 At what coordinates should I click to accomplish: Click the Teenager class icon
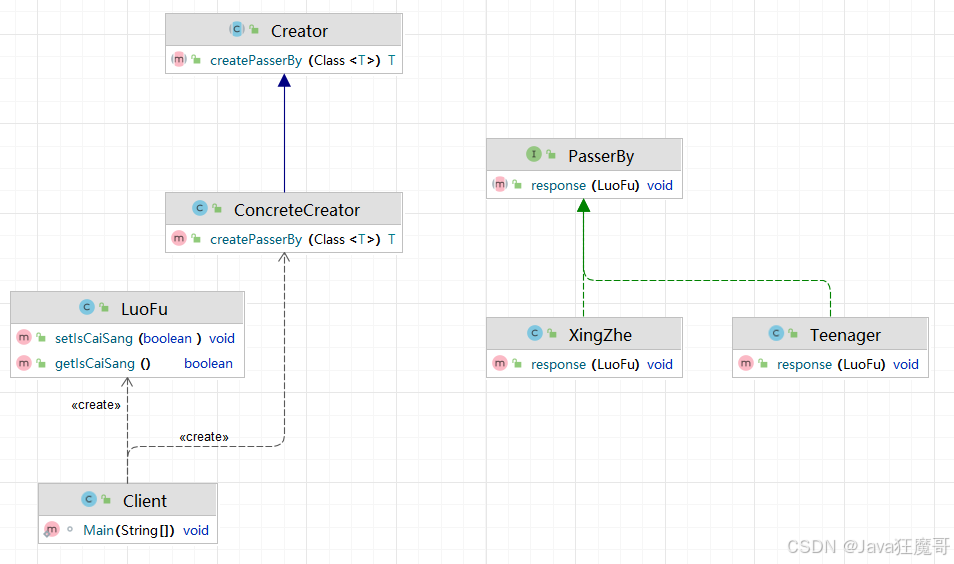[776, 333]
